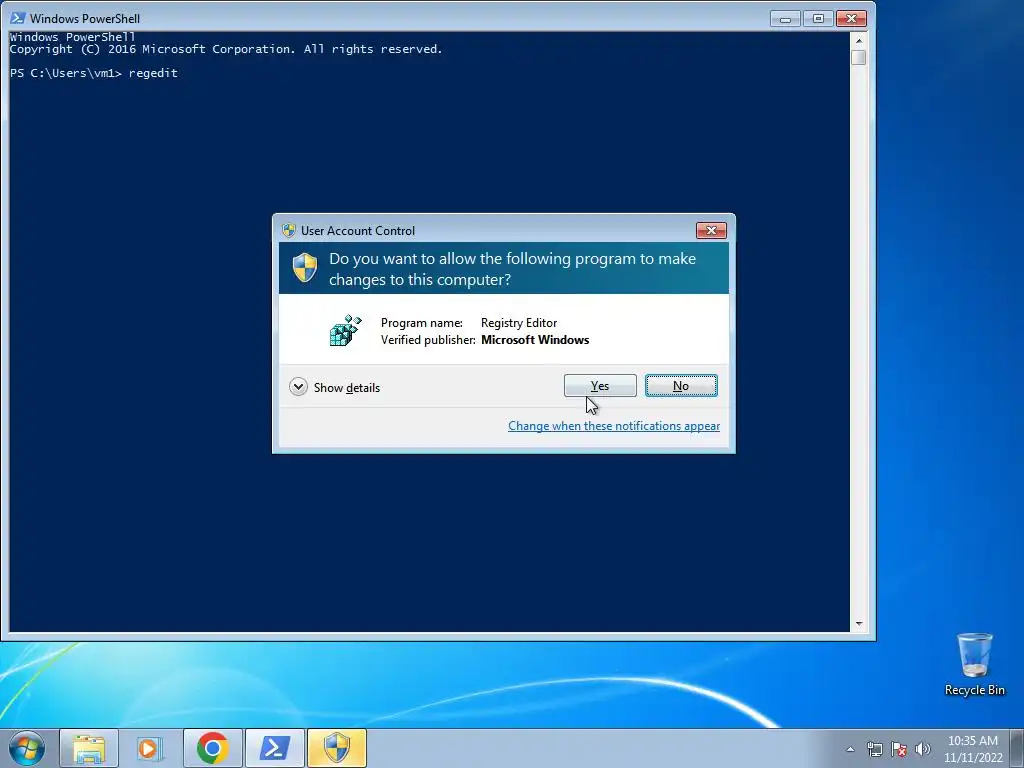The width and height of the screenshot is (1024, 768).
Task: Click the small shield icon in UAC title bar
Action: pos(289,230)
